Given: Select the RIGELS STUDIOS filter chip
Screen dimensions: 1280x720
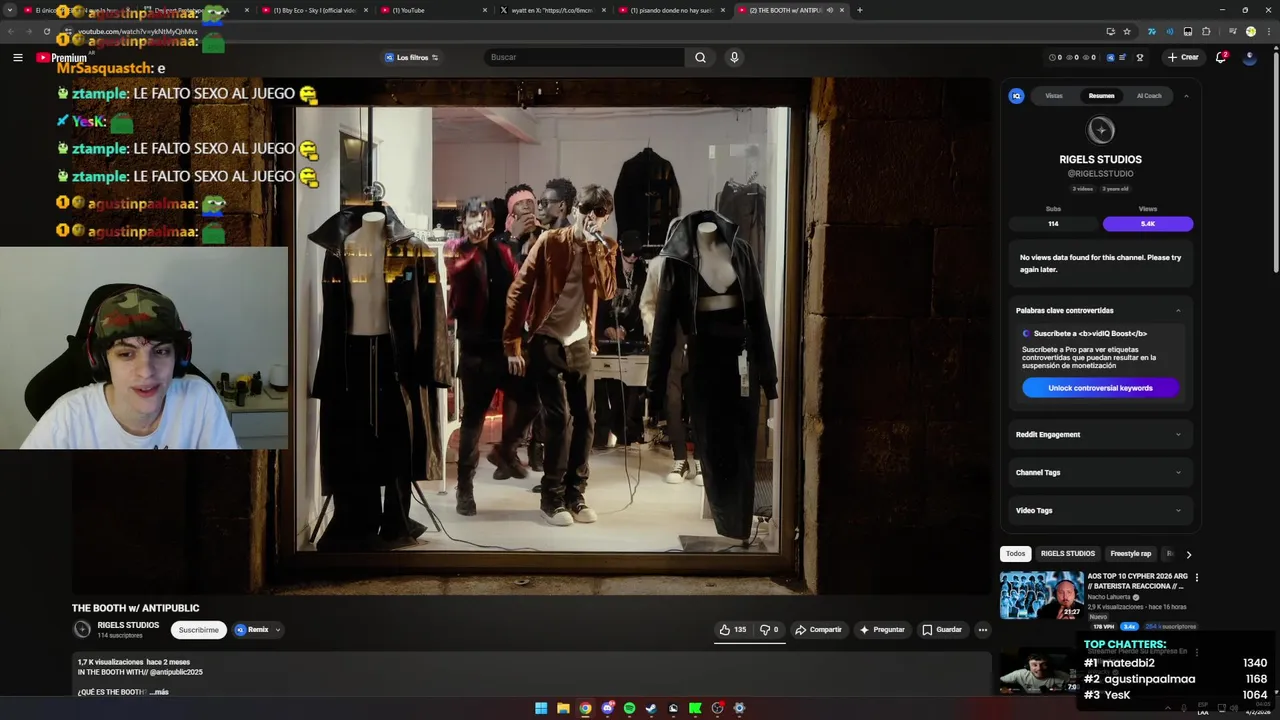Looking at the screenshot, I should pyautogui.click(x=1067, y=554).
